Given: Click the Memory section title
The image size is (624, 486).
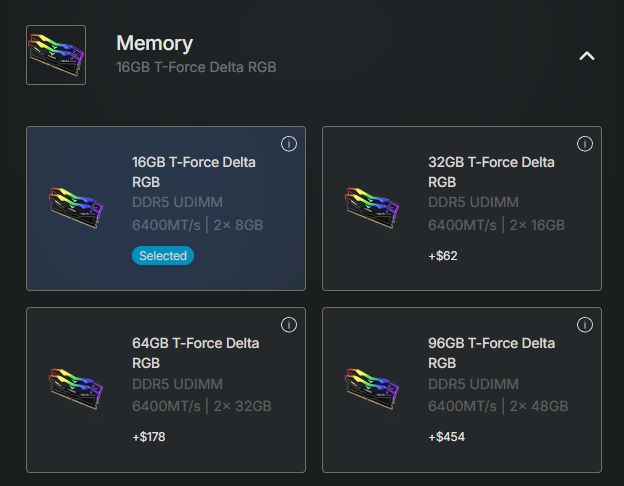Looking at the screenshot, I should (x=155, y=43).
